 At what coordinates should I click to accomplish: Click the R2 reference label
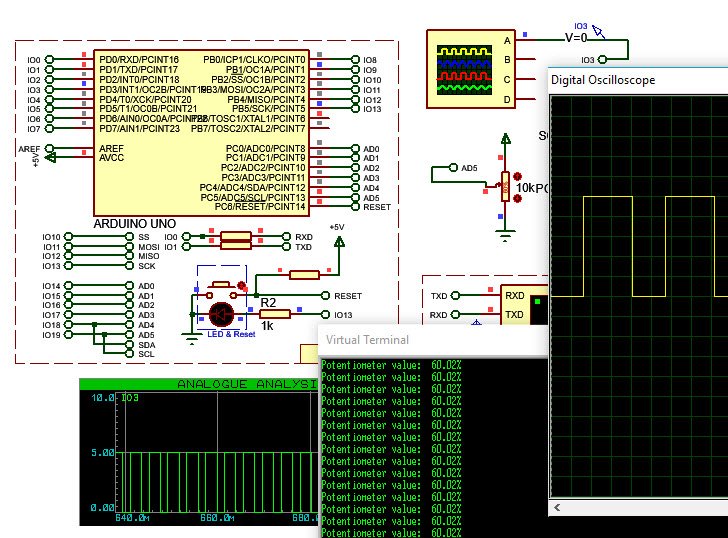pos(268,303)
